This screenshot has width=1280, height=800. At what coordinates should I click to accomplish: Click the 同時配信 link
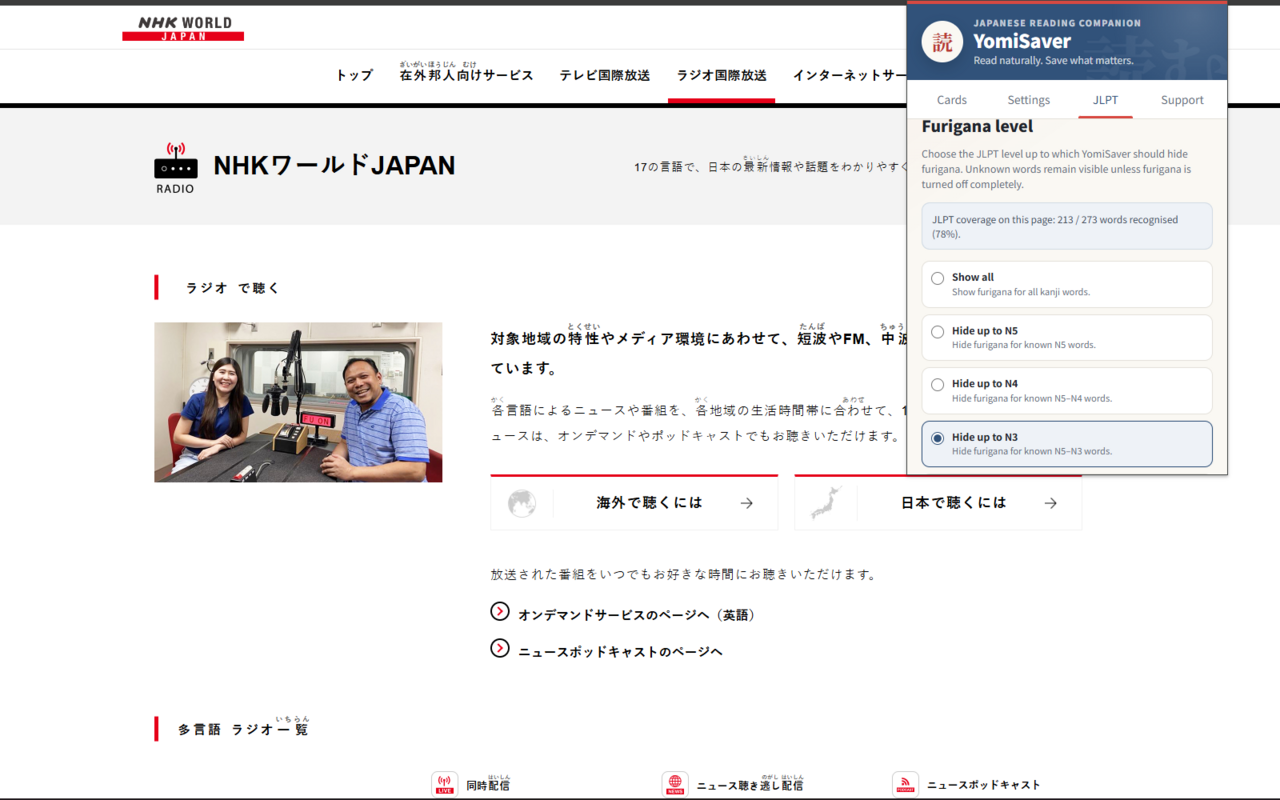pos(488,783)
